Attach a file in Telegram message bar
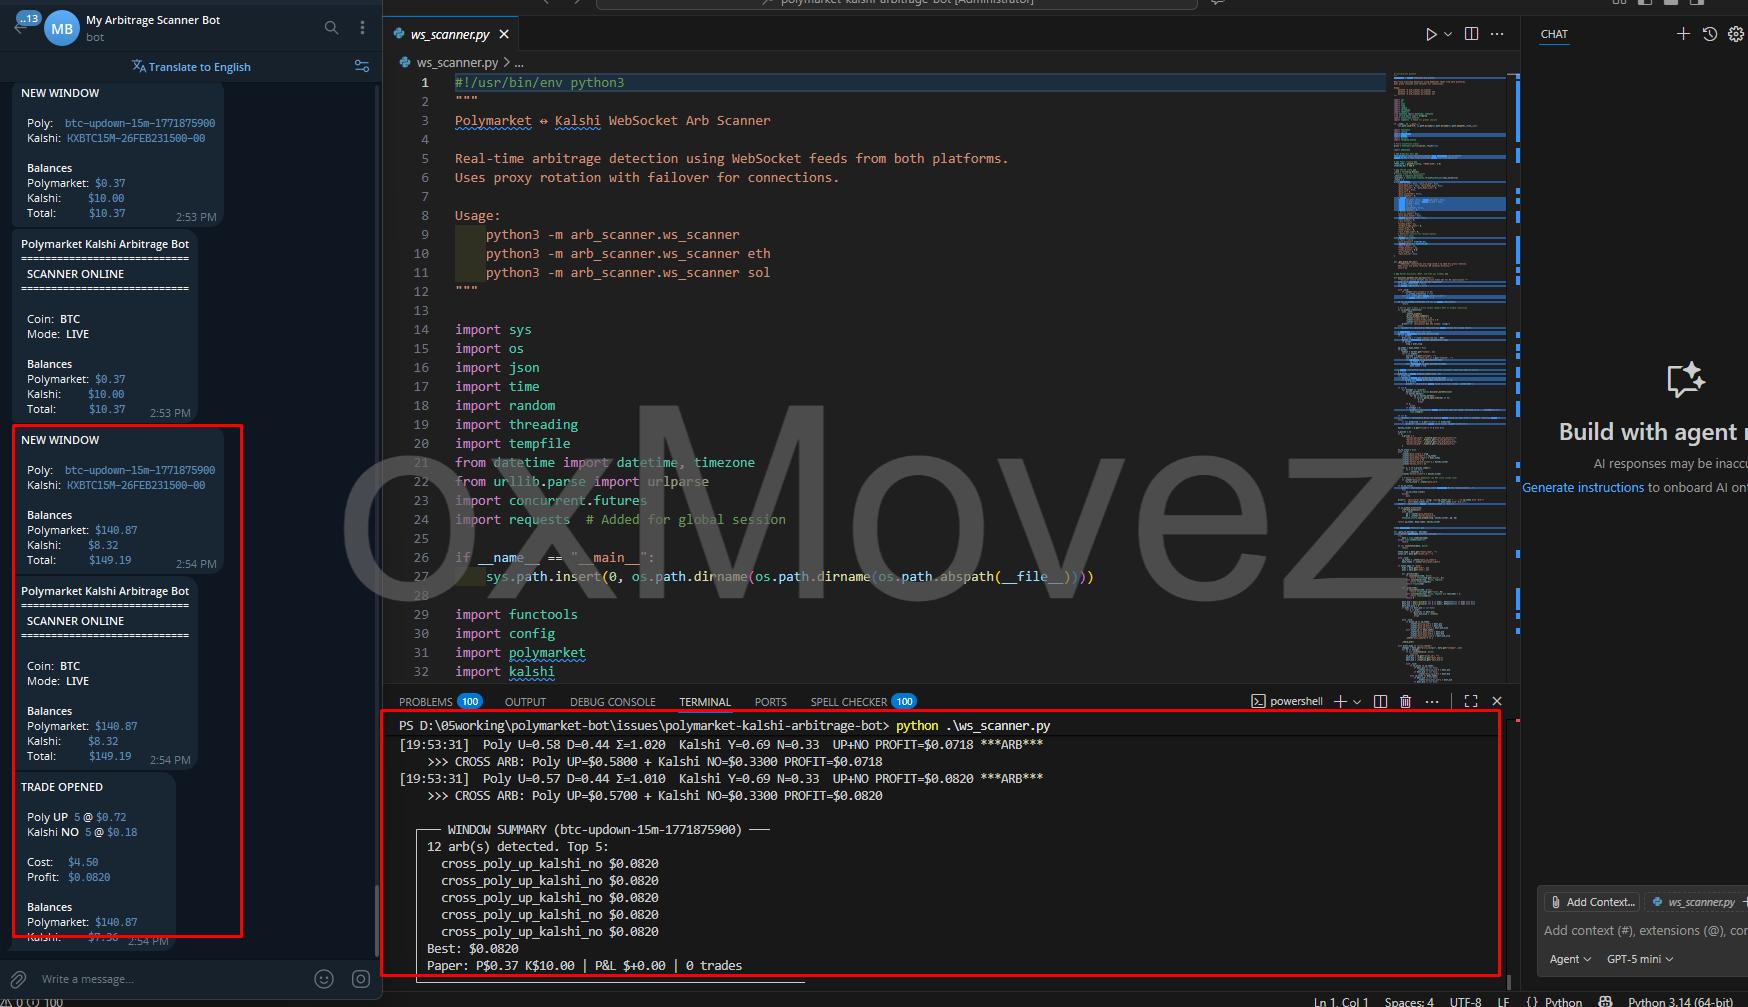Image resolution: width=1748 pixels, height=1007 pixels. [x=18, y=979]
